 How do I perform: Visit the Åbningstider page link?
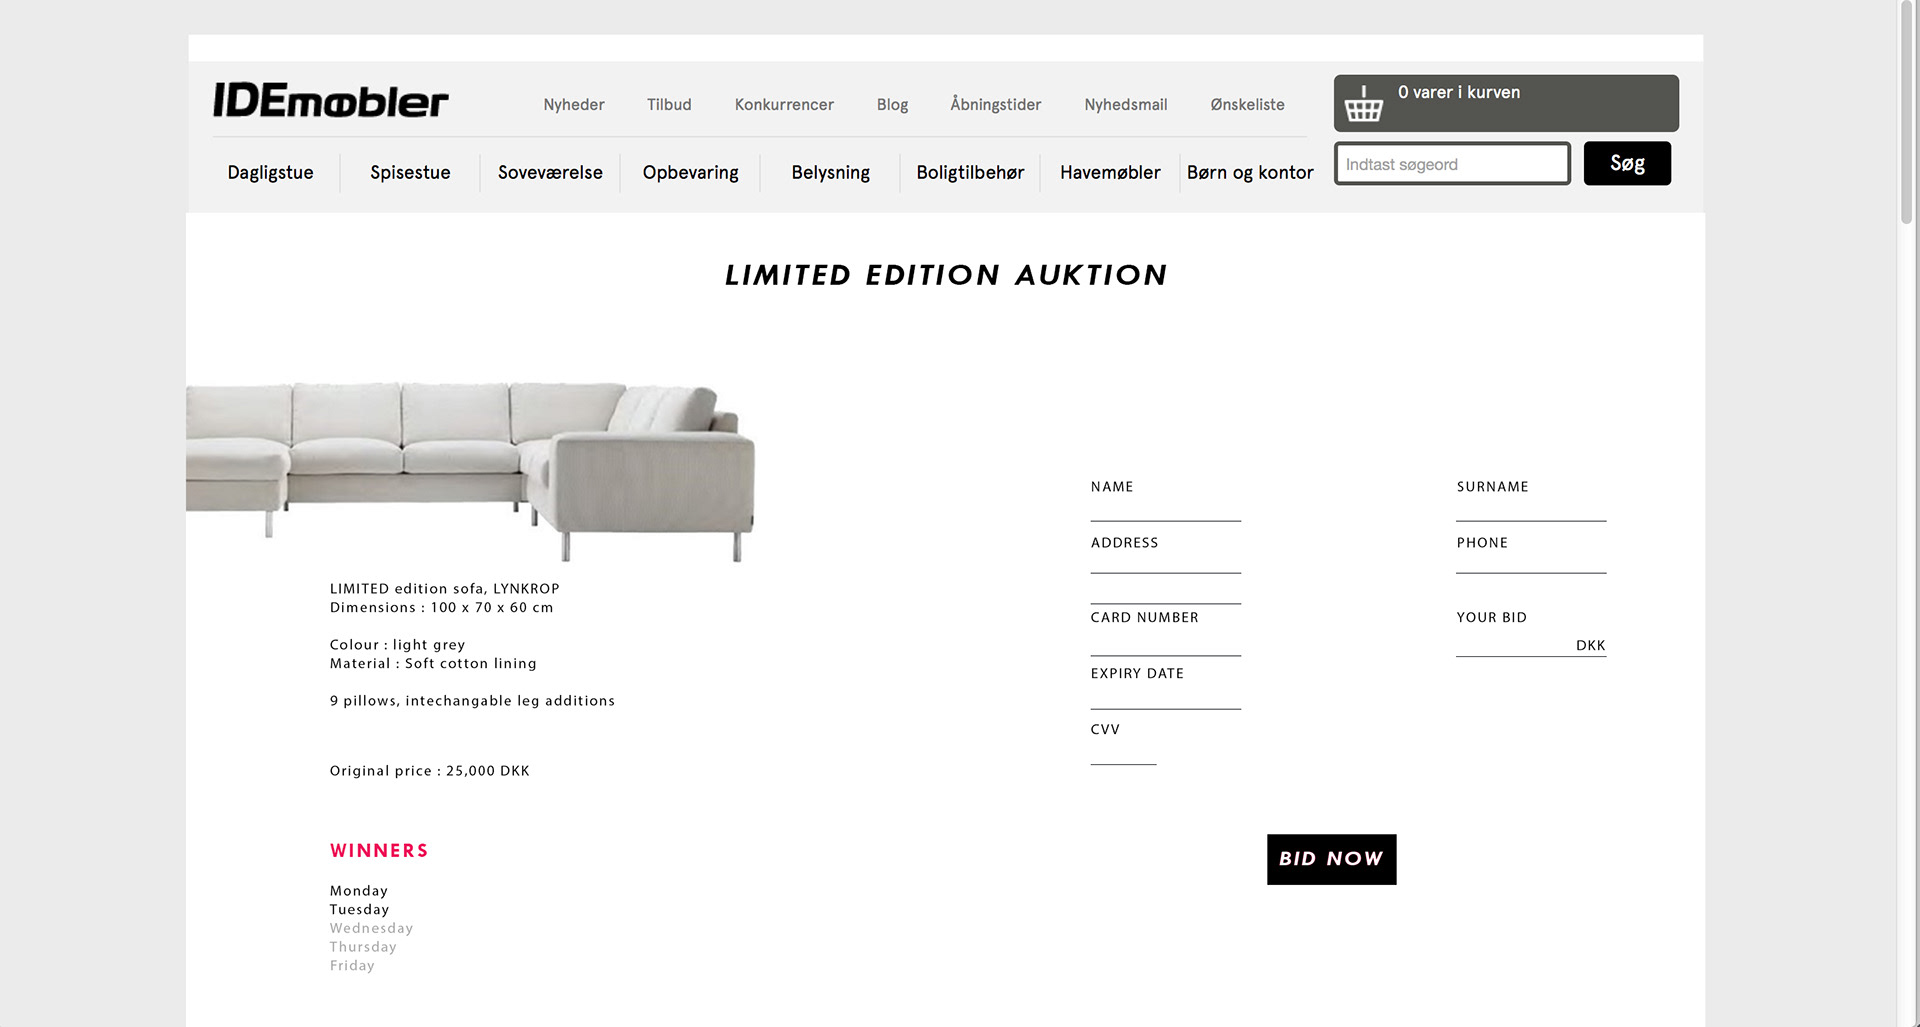[x=995, y=104]
